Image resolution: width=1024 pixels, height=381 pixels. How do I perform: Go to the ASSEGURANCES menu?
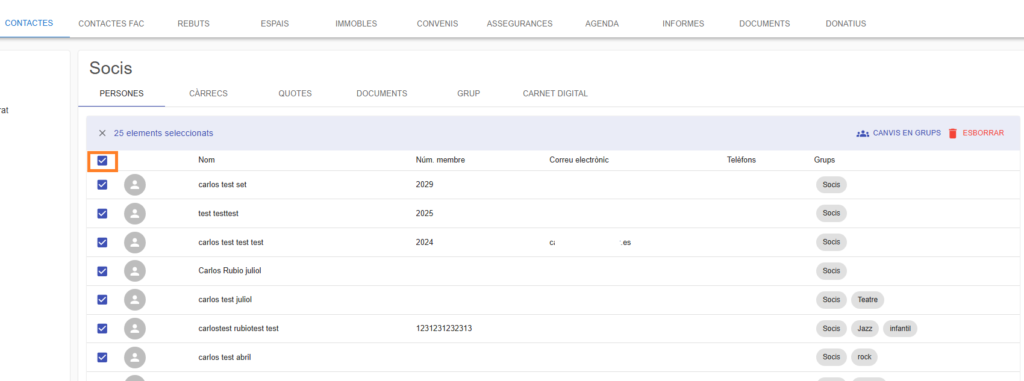[520, 24]
